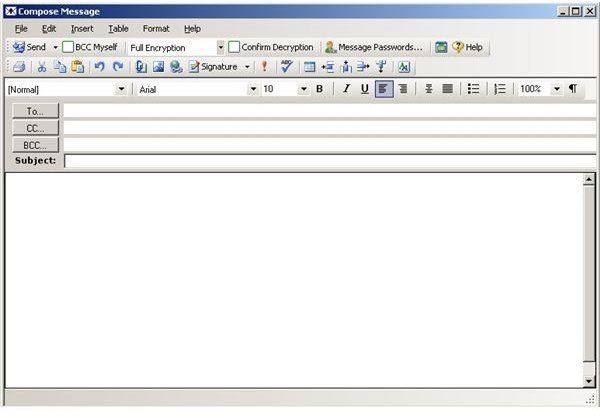Click the Send button
The height and width of the screenshot is (418, 600).
(x=29, y=47)
